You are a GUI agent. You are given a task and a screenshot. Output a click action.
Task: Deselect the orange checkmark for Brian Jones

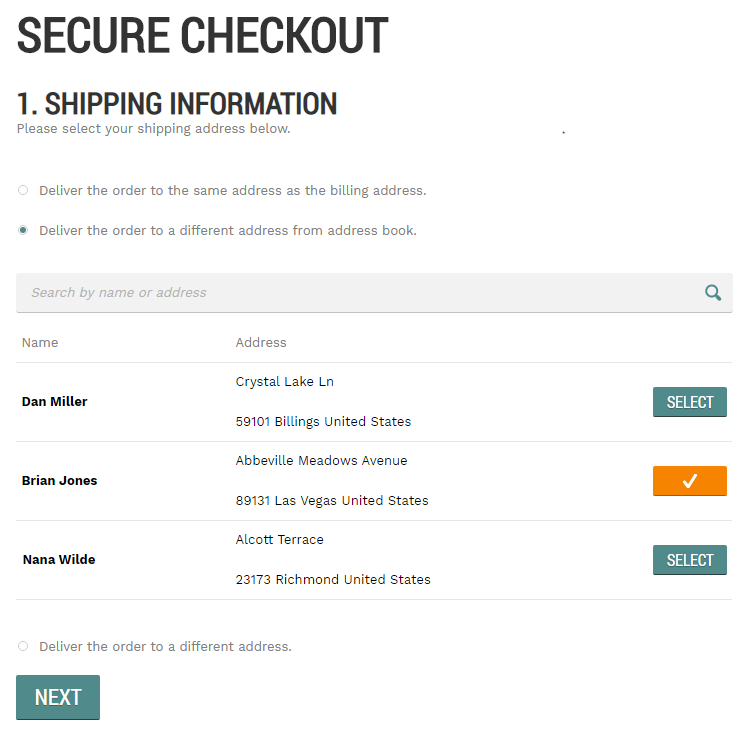(x=689, y=481)
